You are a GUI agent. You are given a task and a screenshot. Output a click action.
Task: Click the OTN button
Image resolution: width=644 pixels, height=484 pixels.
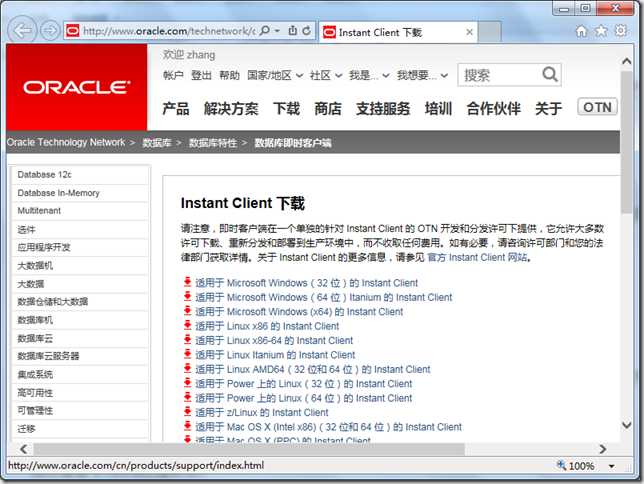[x=597, y=107]
